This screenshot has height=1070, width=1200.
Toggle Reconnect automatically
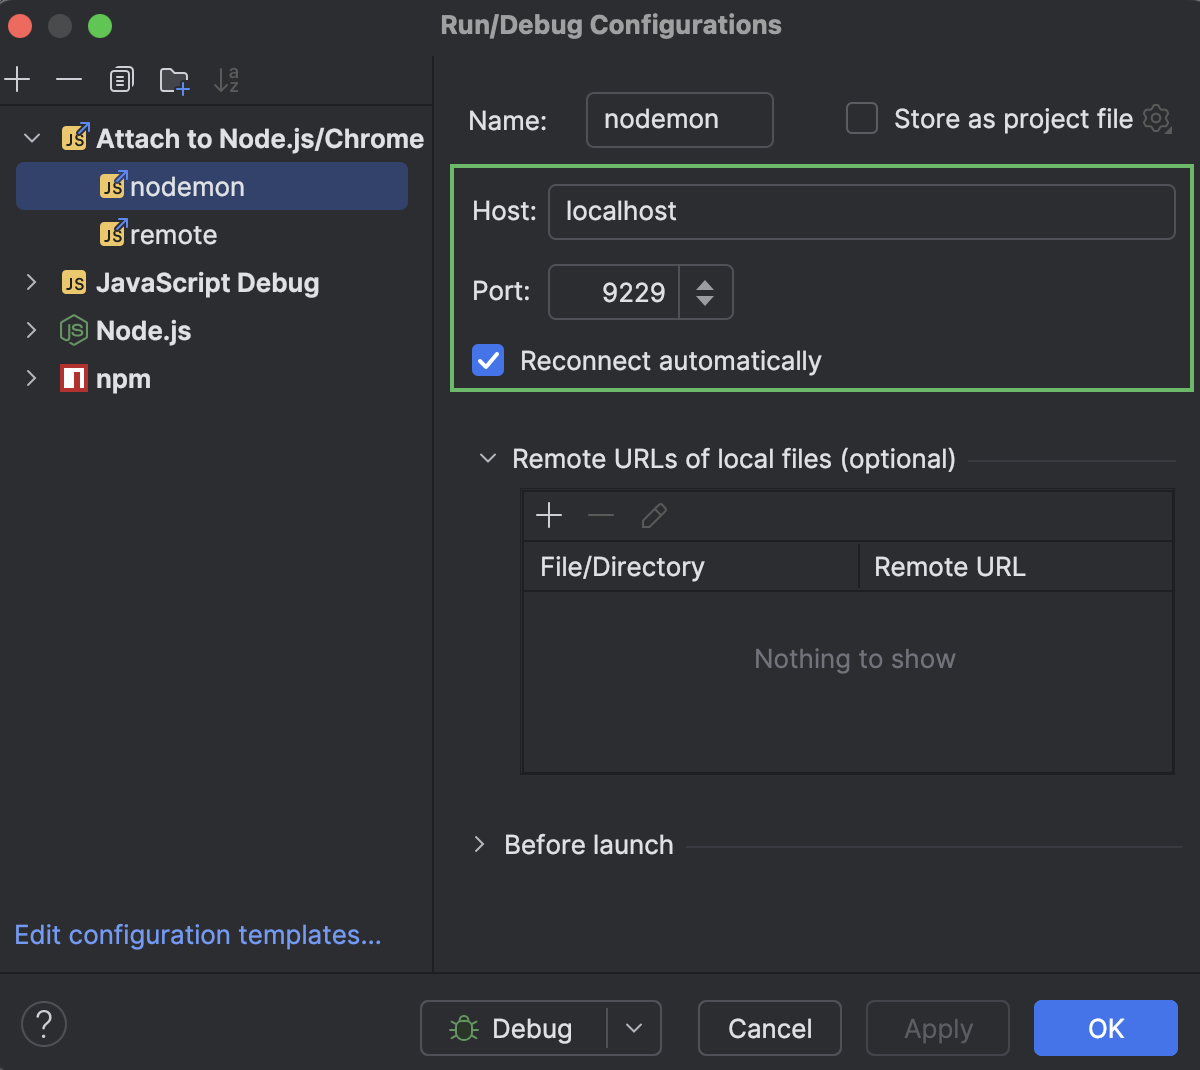[x=487, y=361]
